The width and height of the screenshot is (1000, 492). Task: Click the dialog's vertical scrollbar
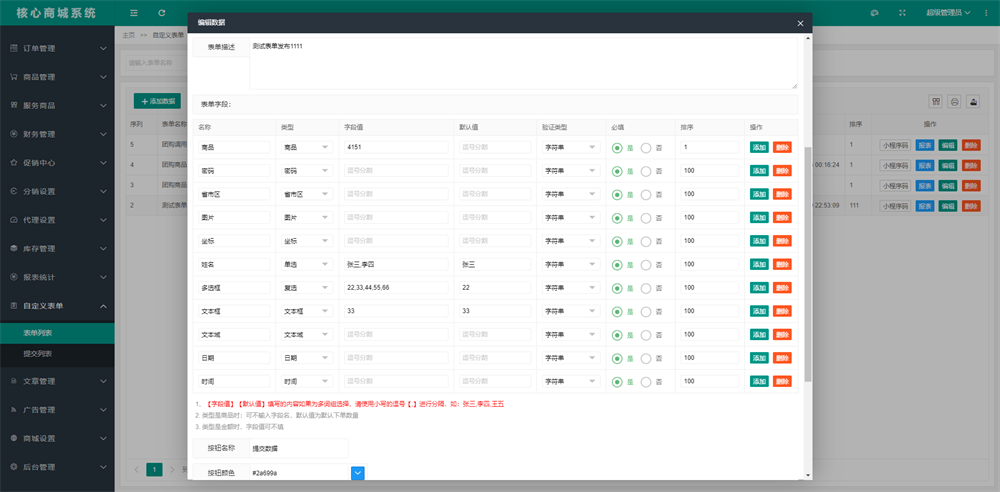coord(809,265)
